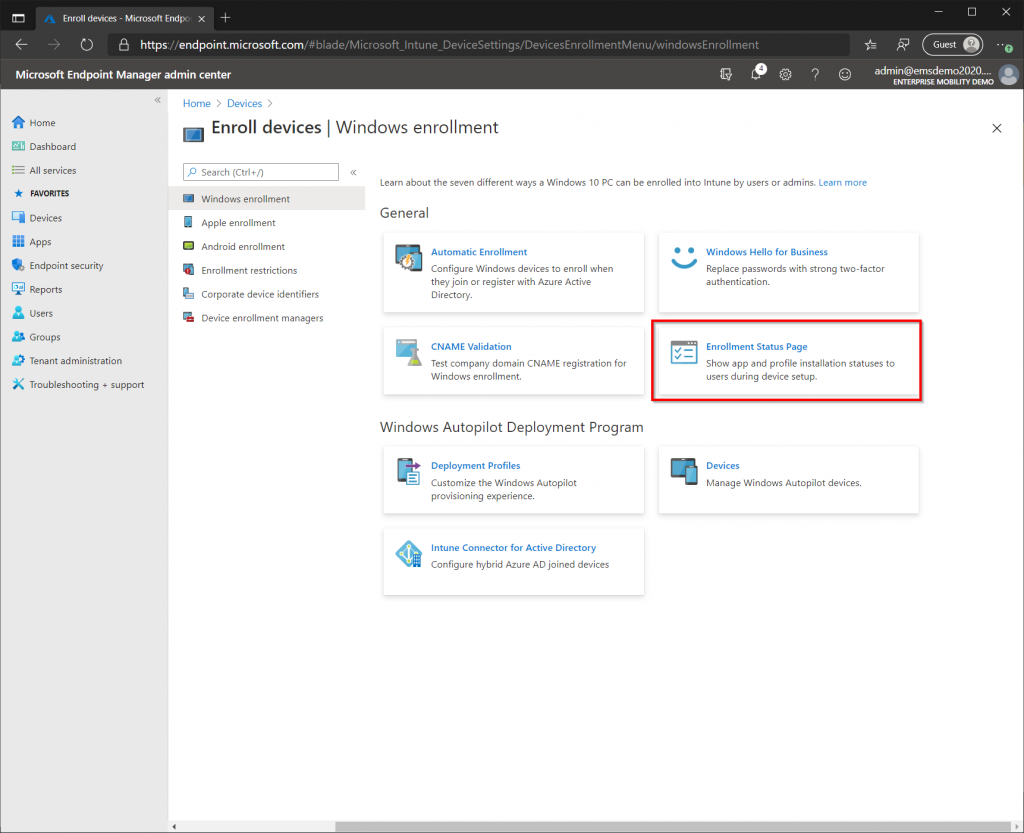Screen dimensions: 1024x833
Task: Open CNAME Validation
Action: (x=471, y=347)
